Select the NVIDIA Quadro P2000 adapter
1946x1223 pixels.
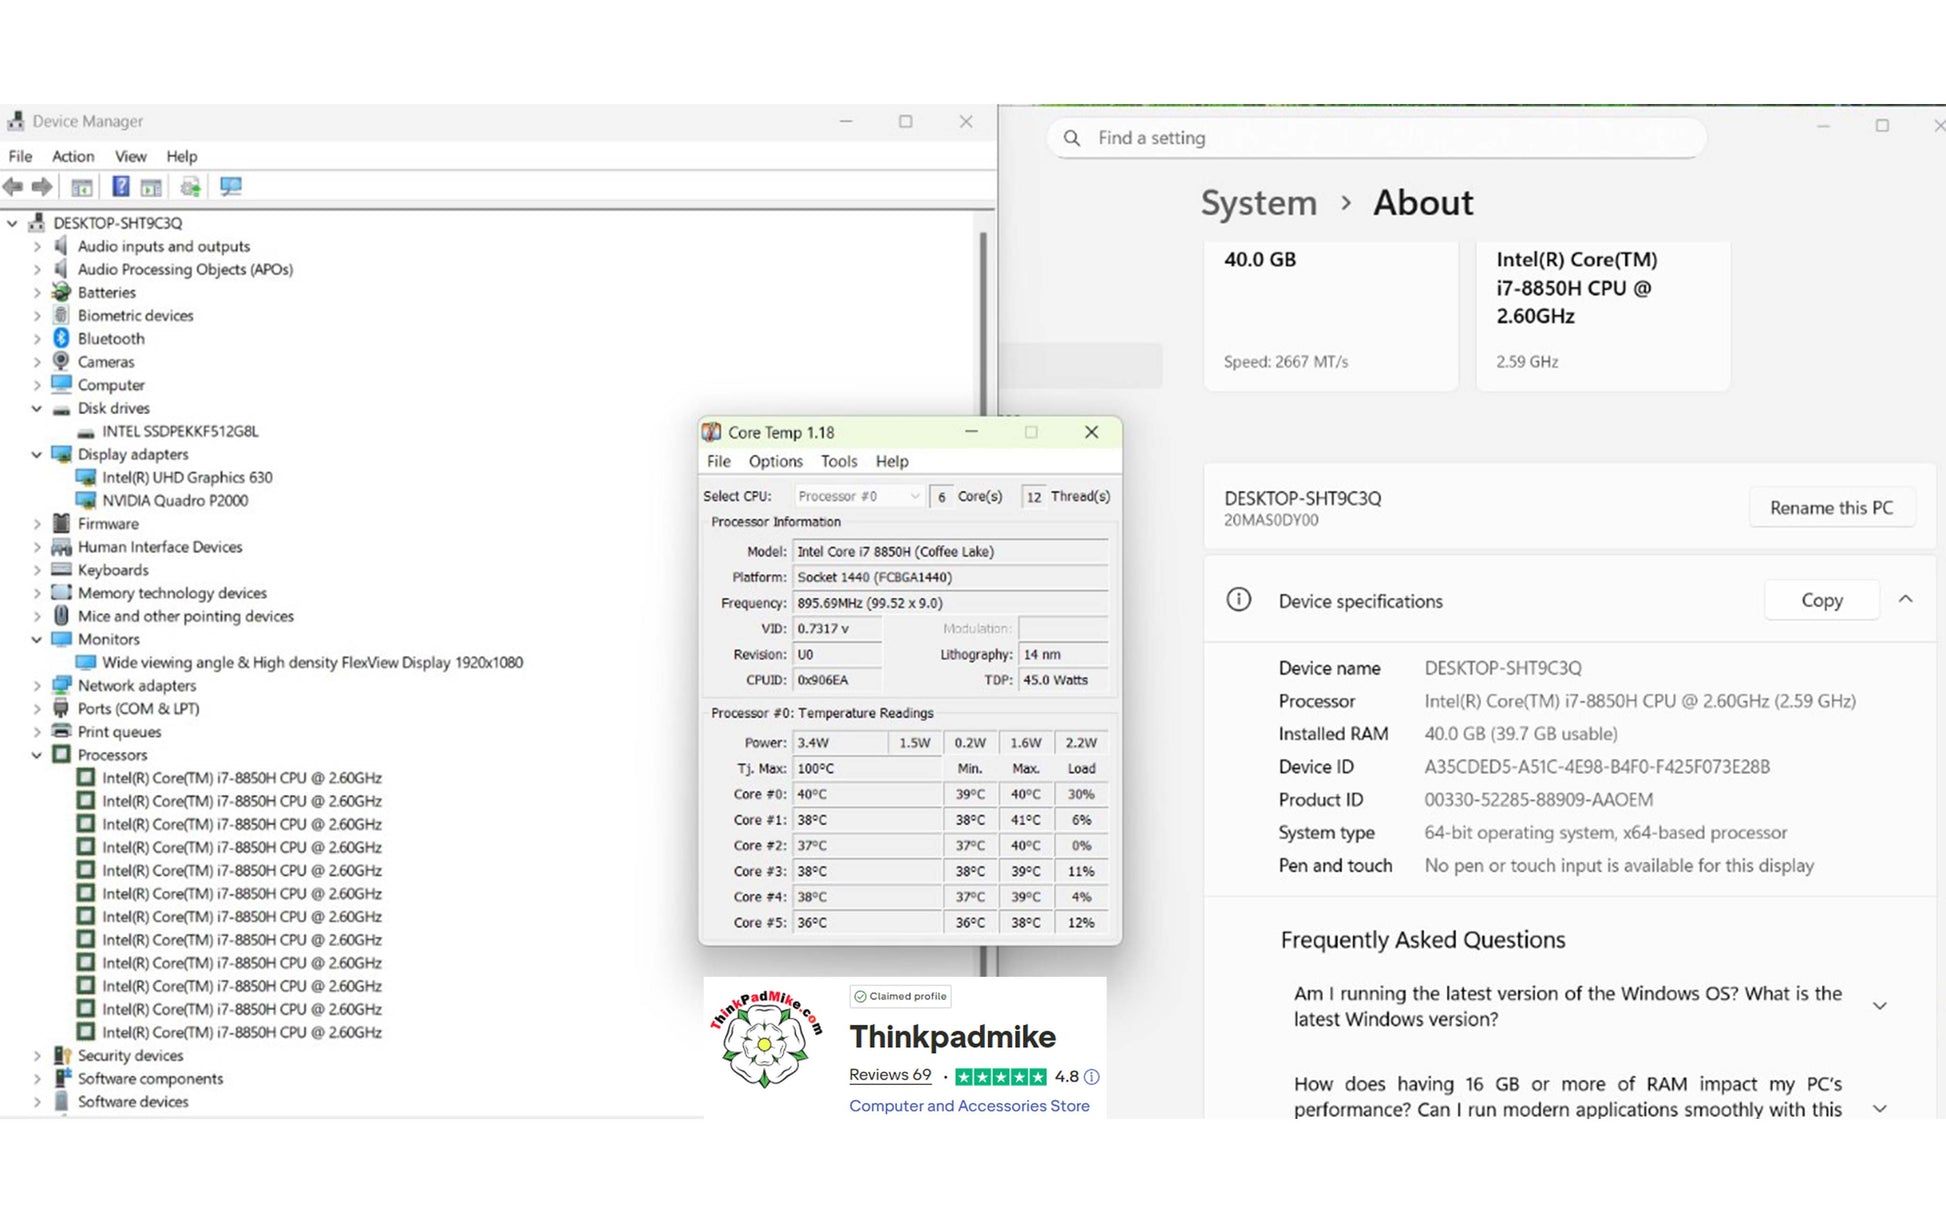[175, 501]
